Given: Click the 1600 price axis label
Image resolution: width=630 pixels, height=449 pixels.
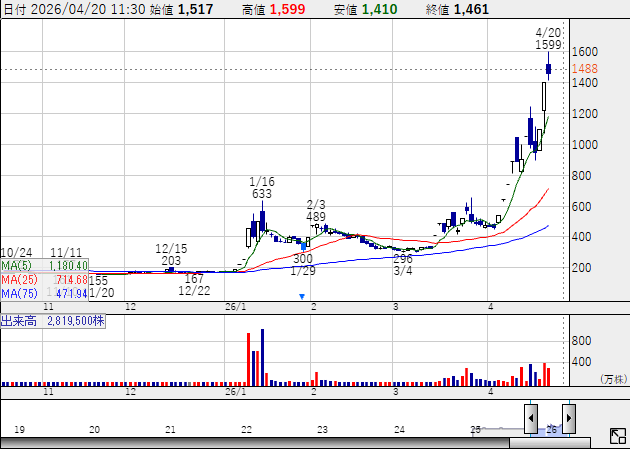Looking at the screenshot, I should (585, 51).
